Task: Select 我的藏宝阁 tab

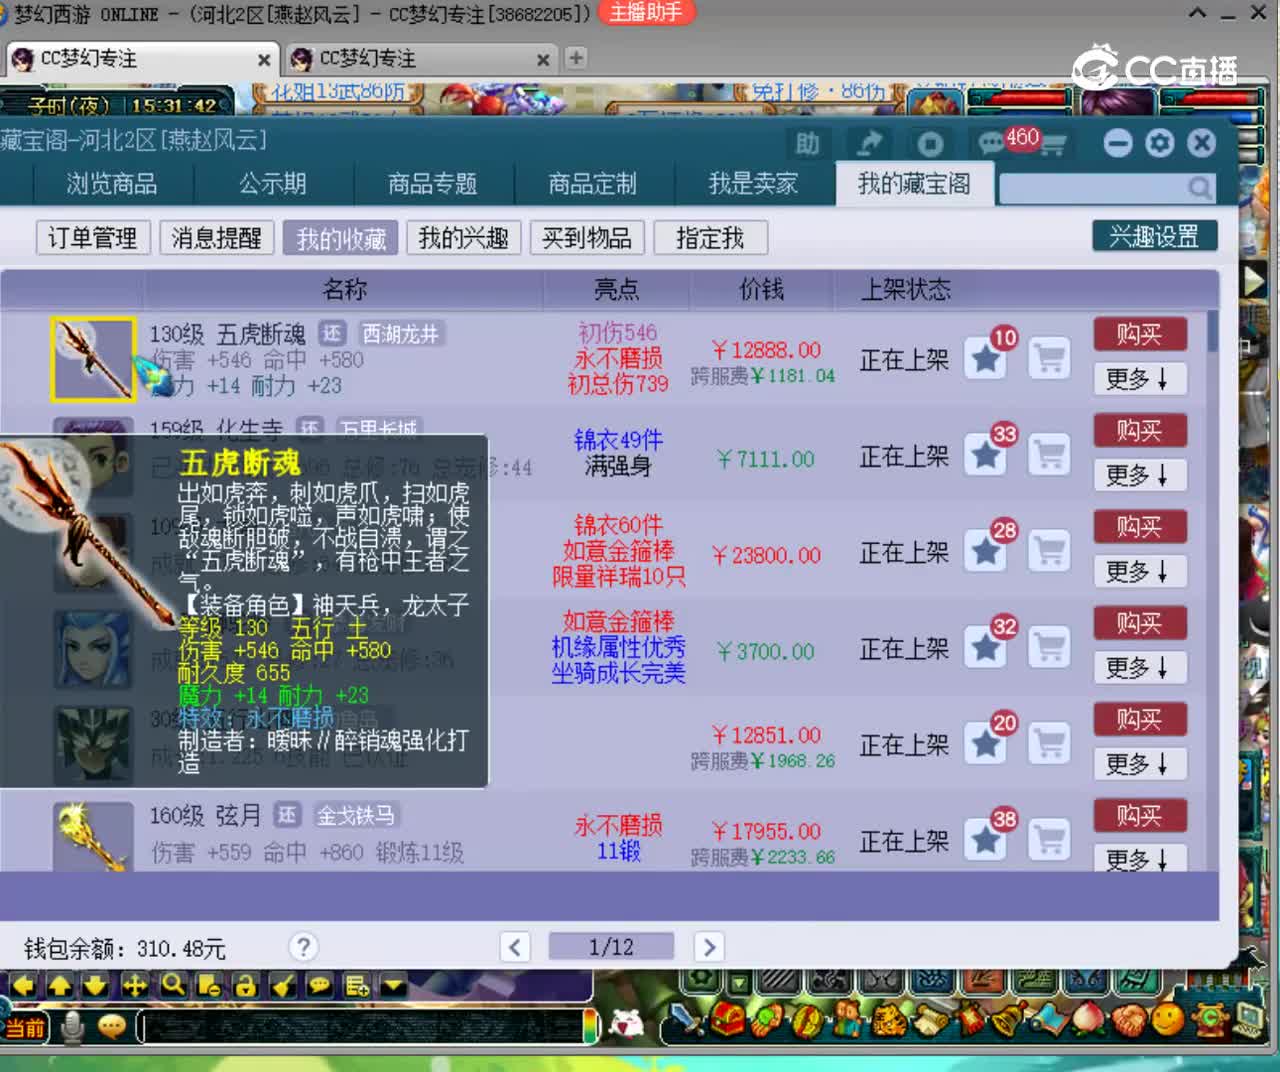Action: (914, 184)
